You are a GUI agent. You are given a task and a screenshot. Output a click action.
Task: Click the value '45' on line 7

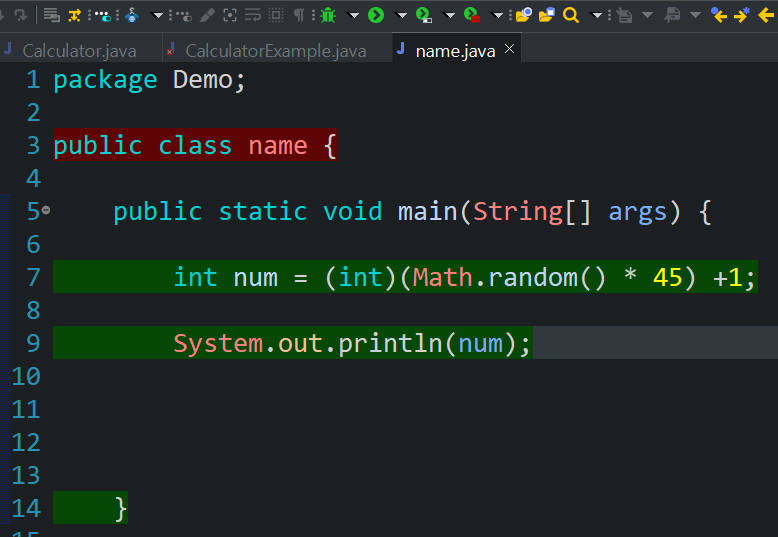(668, 277)
